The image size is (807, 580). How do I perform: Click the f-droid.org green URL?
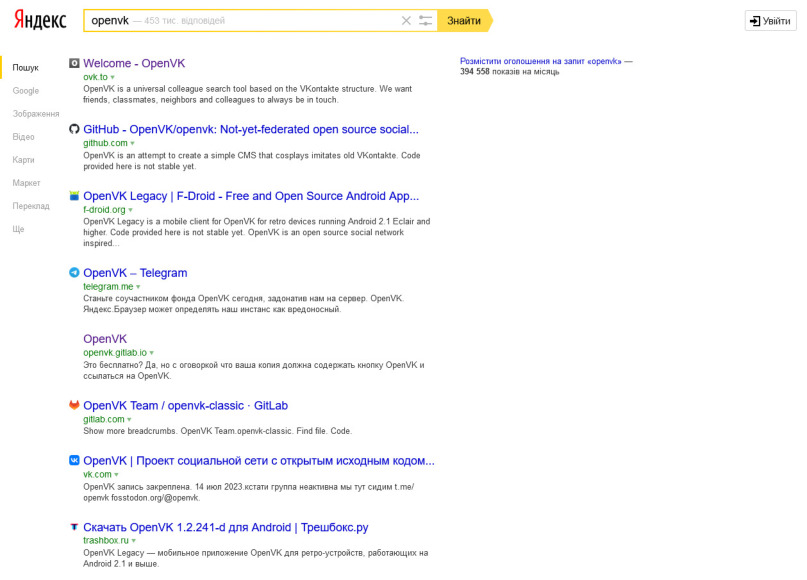pos(104,209)
